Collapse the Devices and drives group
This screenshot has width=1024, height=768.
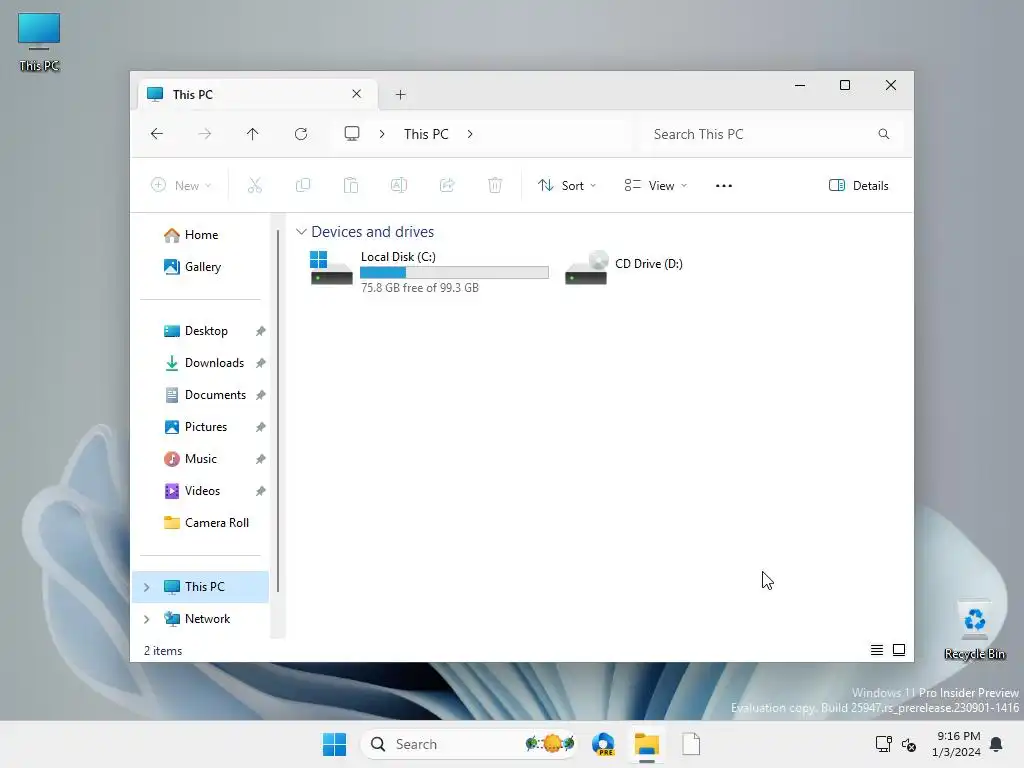[301, 232]
